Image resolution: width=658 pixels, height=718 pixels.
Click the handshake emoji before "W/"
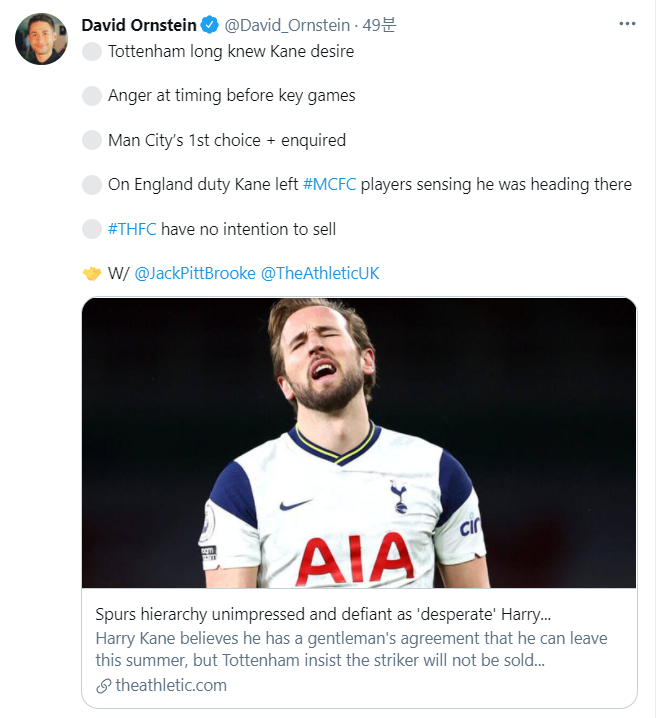[92, 273]
